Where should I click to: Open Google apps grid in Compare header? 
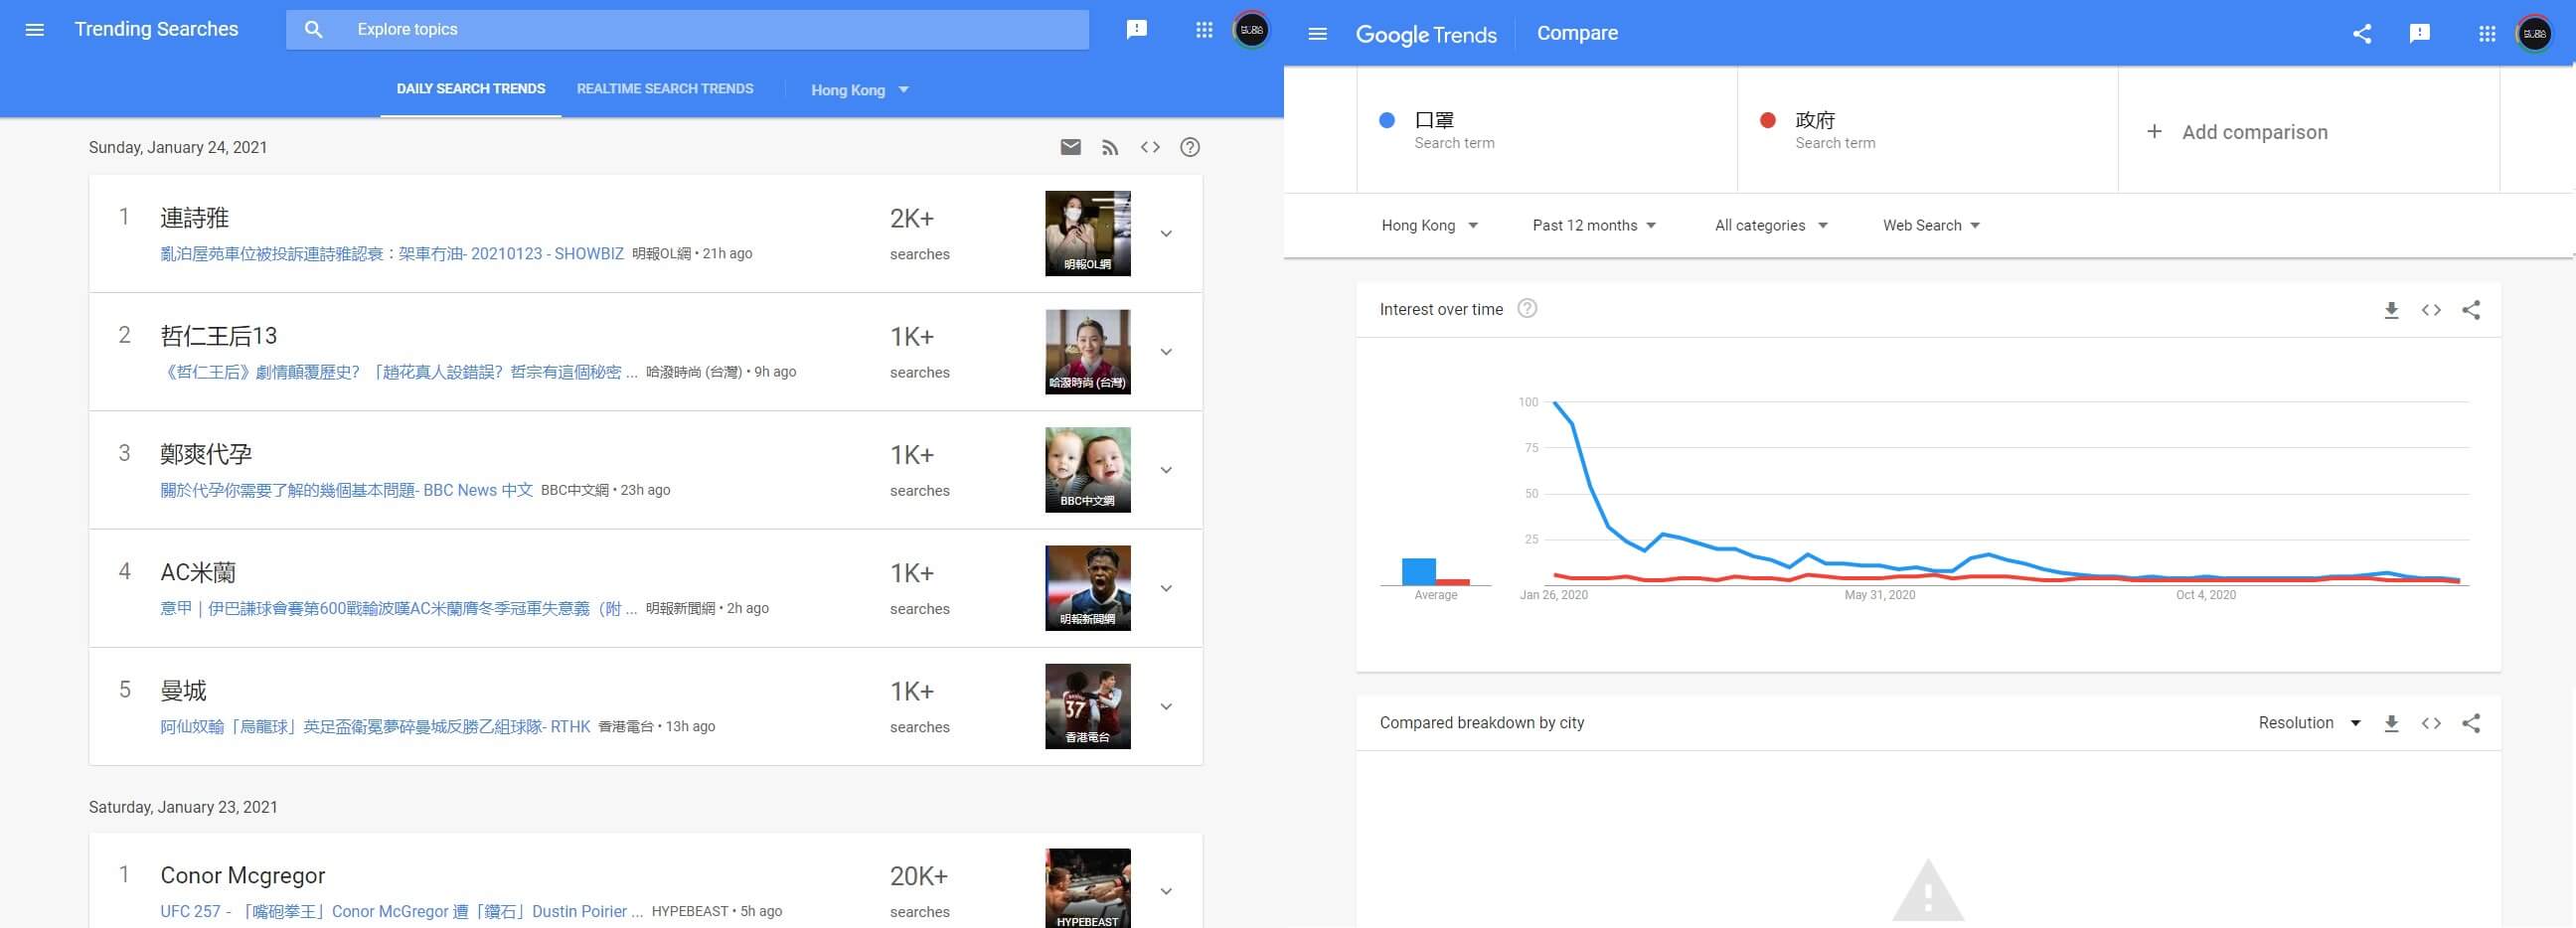click(2487, 34)
